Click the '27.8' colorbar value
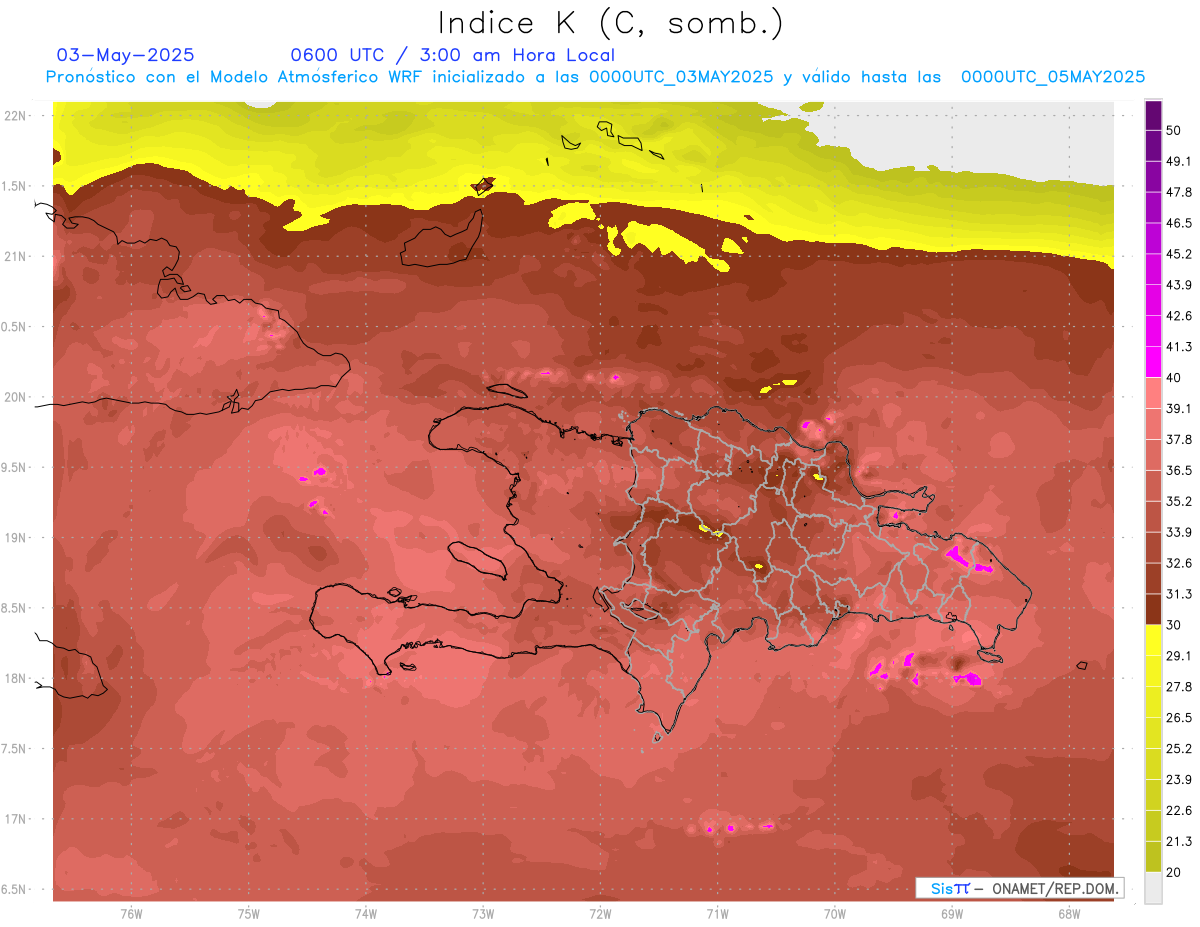The image size is (1200, 927). [x=1179, y=687]
